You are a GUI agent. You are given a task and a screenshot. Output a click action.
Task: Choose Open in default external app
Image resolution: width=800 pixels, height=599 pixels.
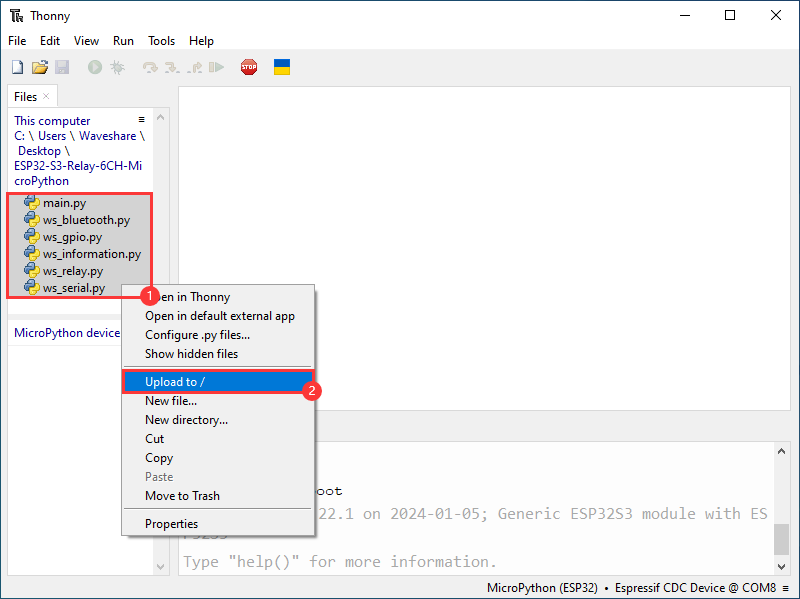pos(218,316)
